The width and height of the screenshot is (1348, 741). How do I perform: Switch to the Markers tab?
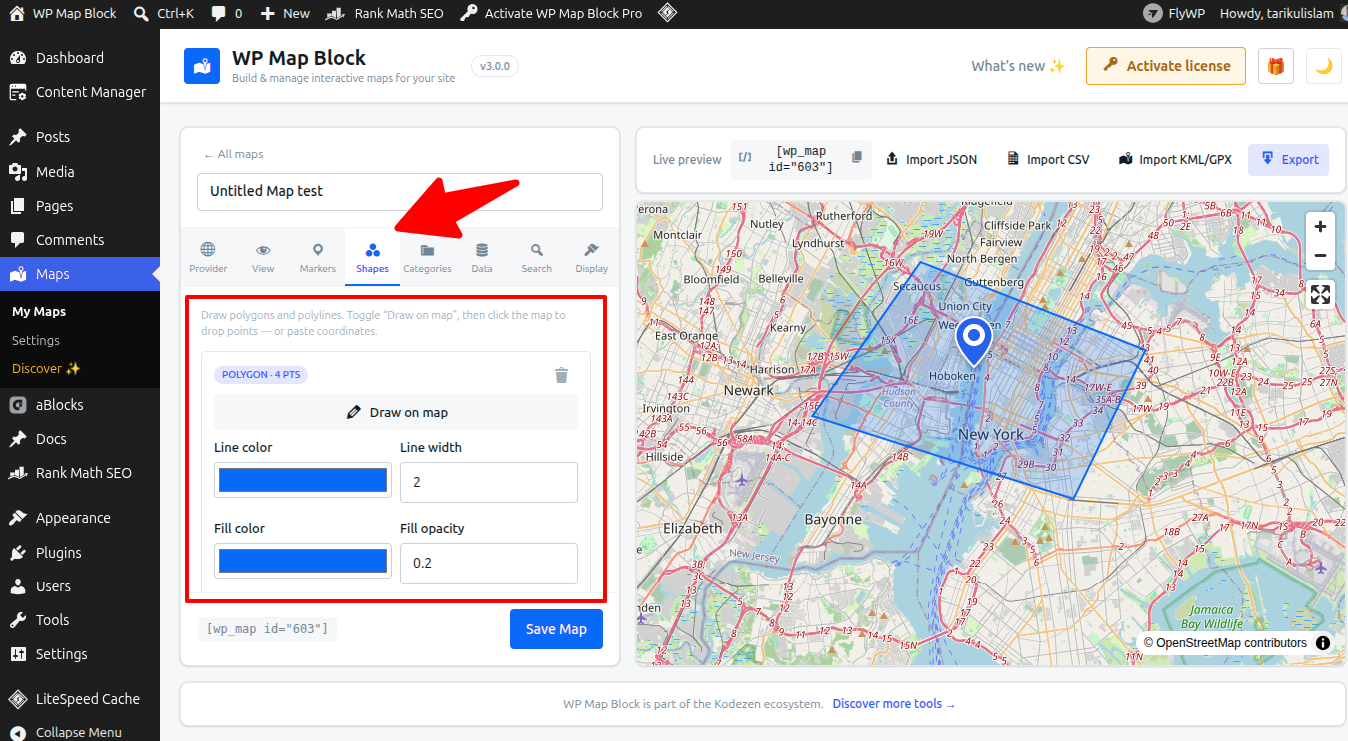click(318, 257)
